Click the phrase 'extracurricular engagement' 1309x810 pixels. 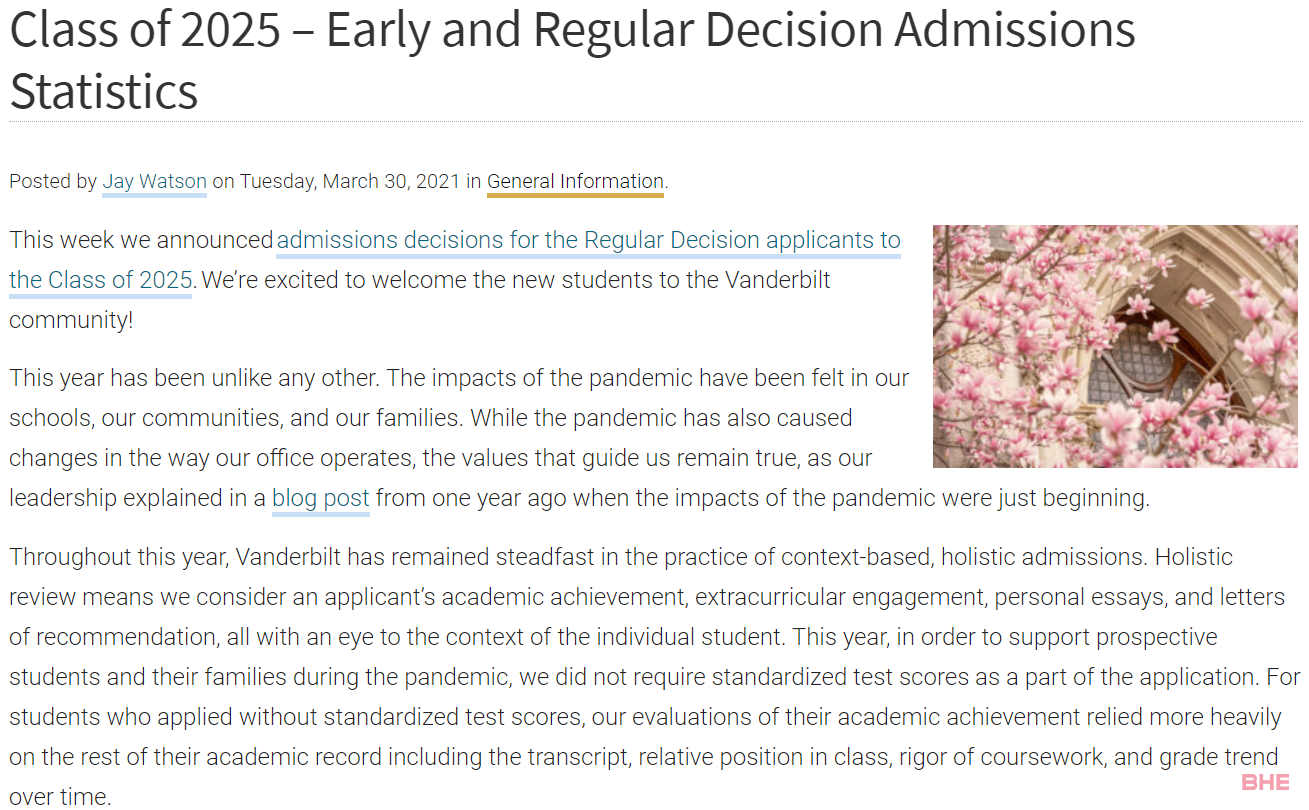pos(840,597)
